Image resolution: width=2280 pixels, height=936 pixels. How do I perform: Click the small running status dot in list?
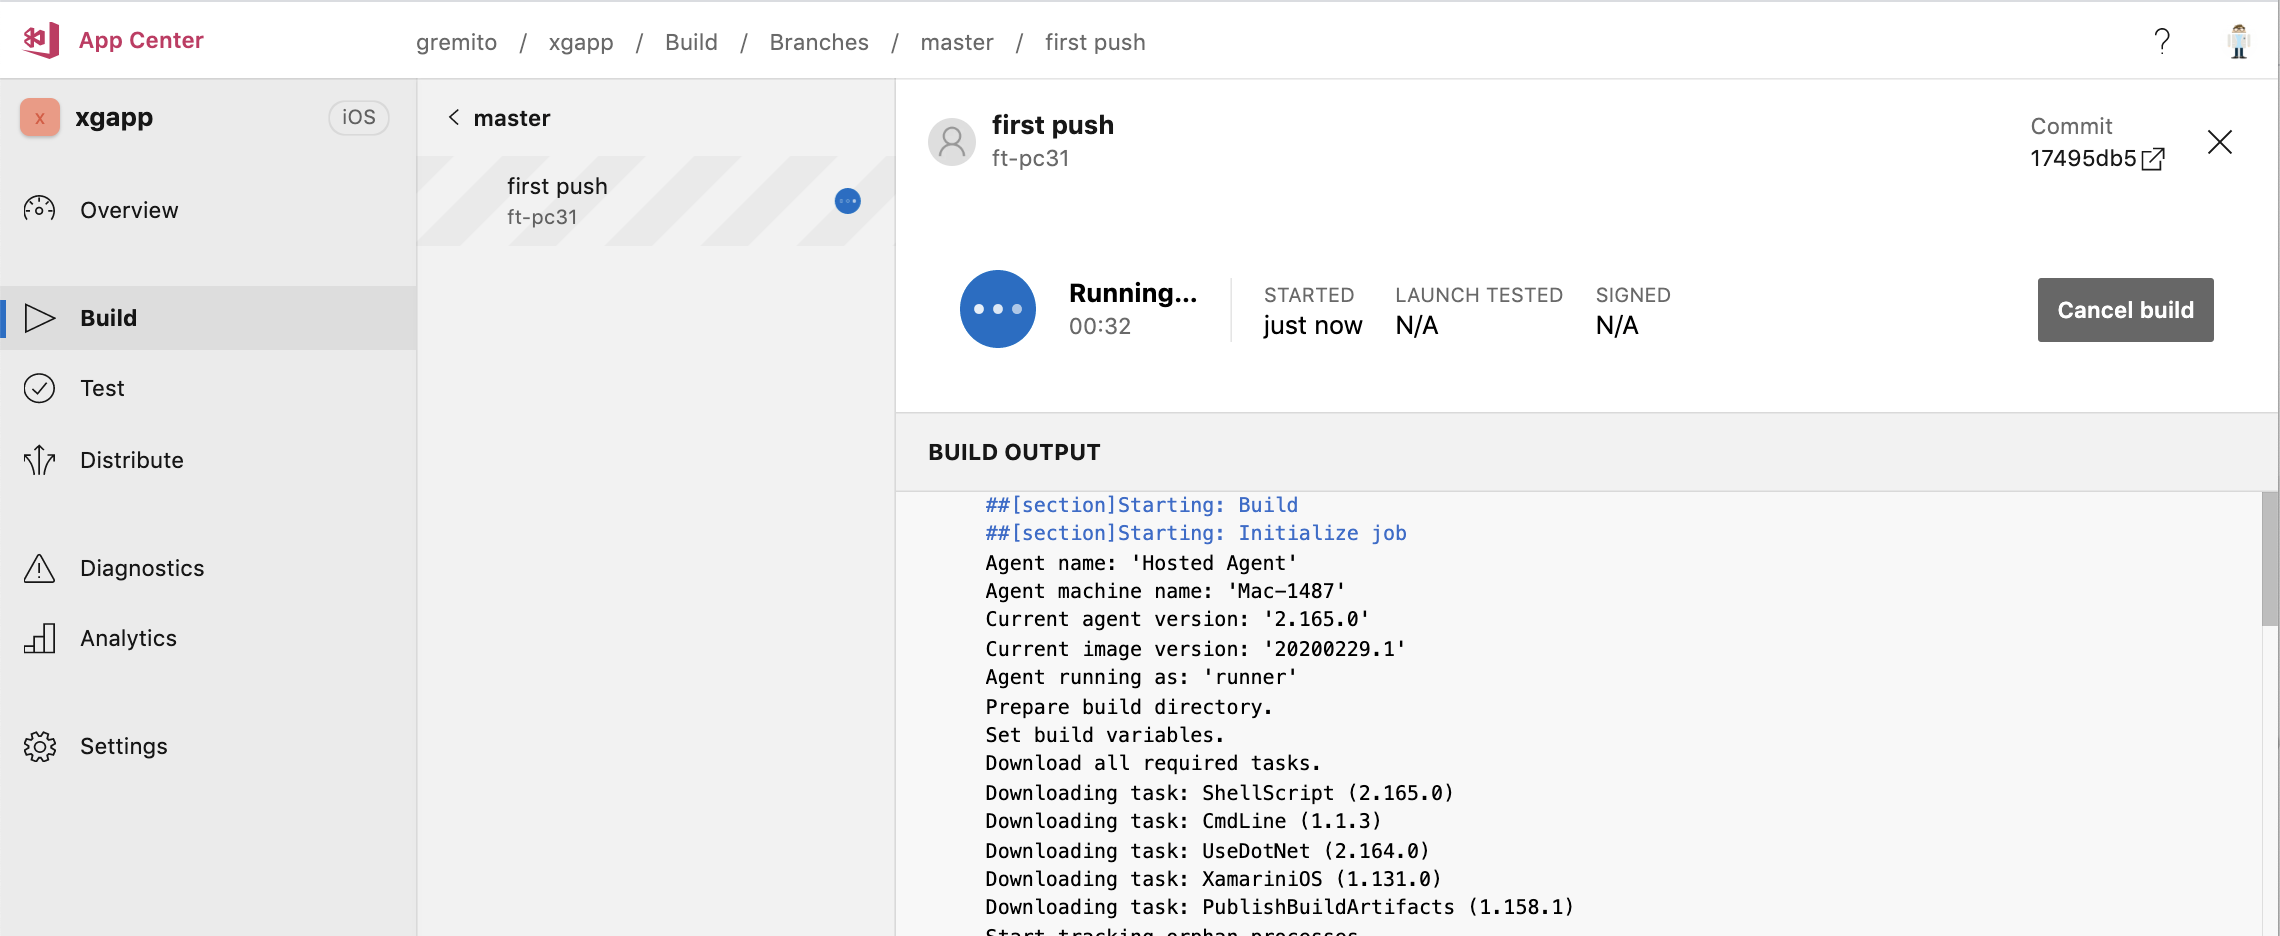tap(848, 201)
